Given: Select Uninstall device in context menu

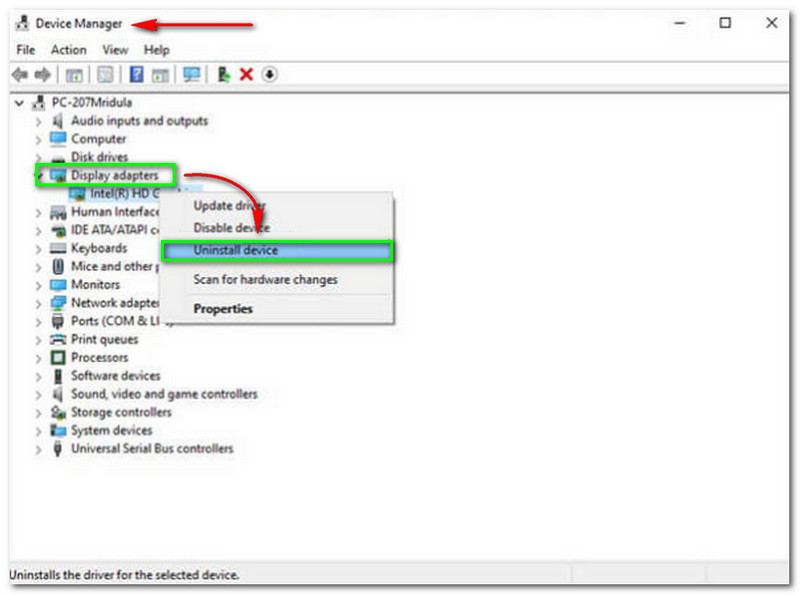Looking at the screenshot, I should [x=278, y=251].
